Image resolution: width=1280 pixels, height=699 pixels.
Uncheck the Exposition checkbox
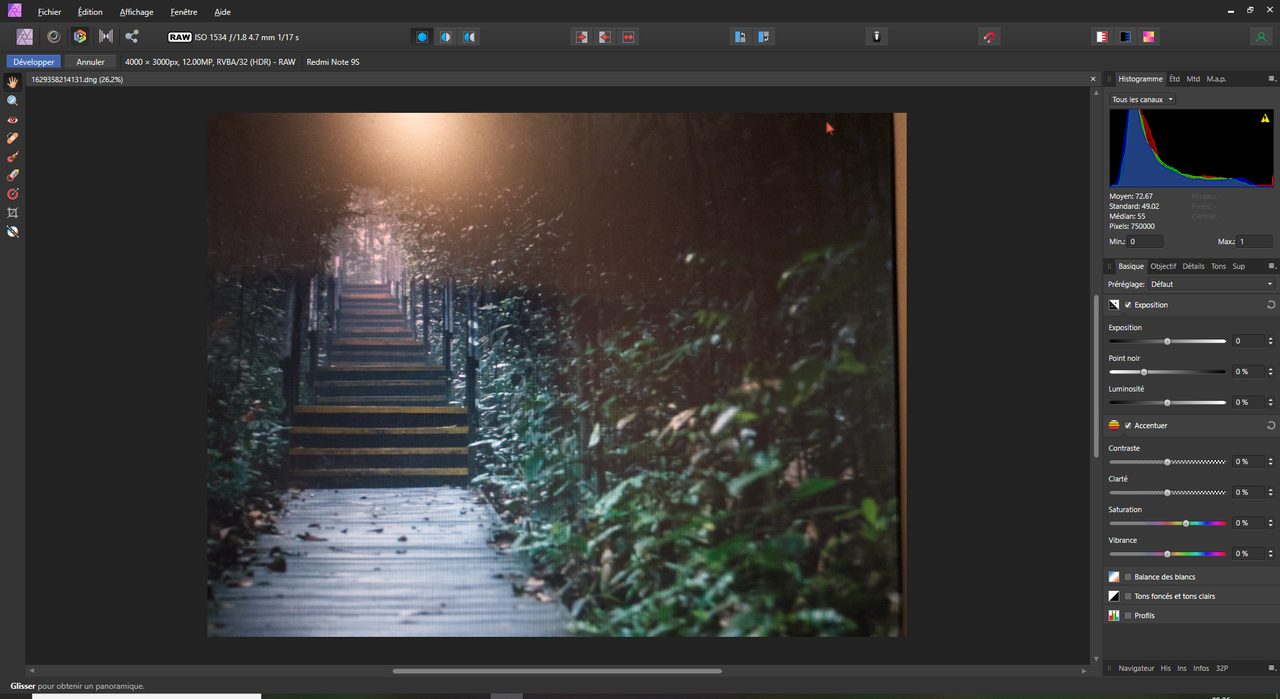[1128, 305]
